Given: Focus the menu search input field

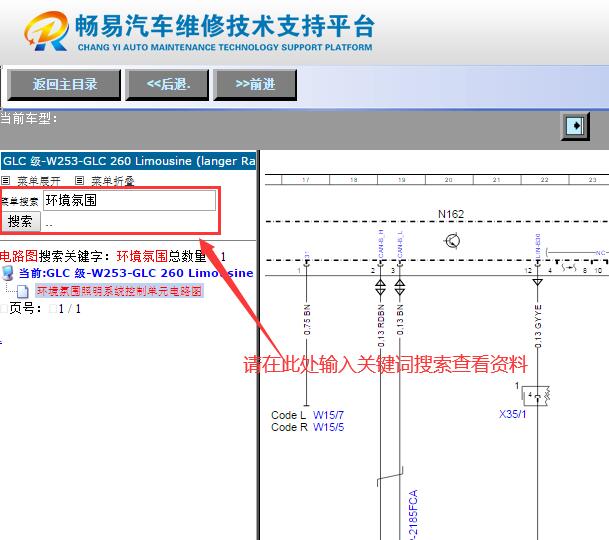Looking at the screenshot, I should [x=129, y=200].
